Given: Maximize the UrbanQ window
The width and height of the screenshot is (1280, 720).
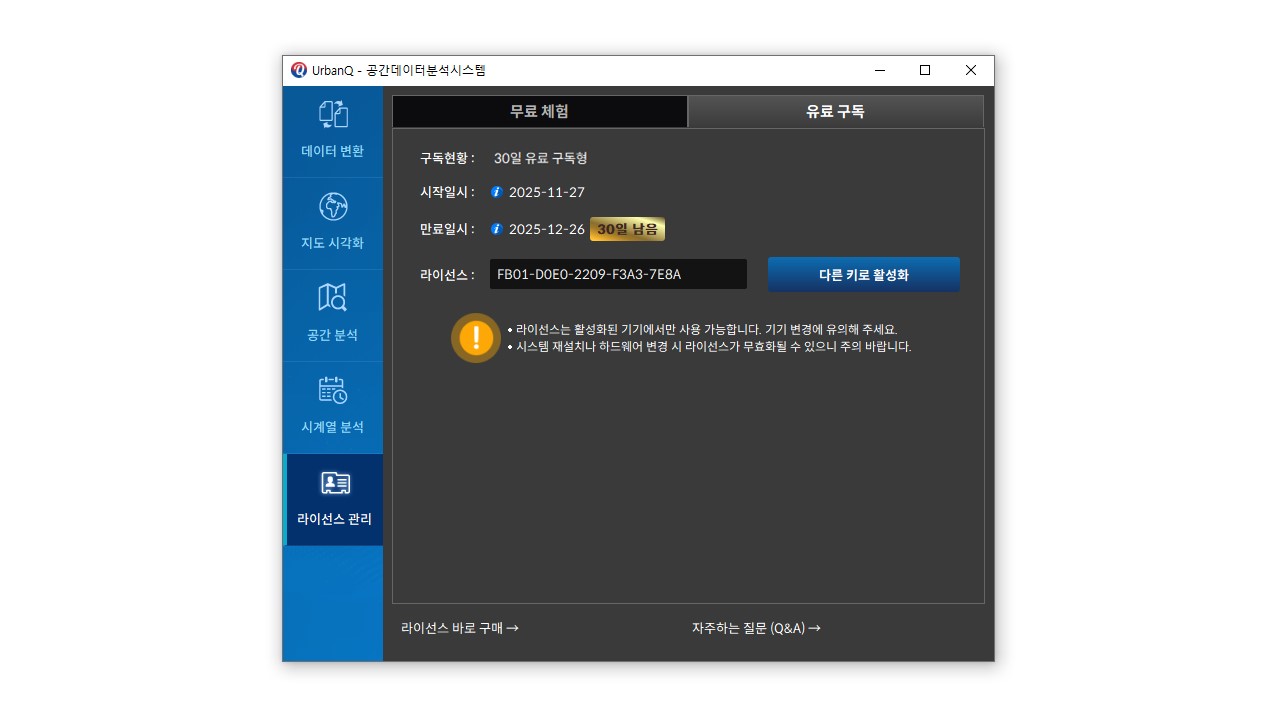Looking at the screenshot, I should [x=925, y=70].
